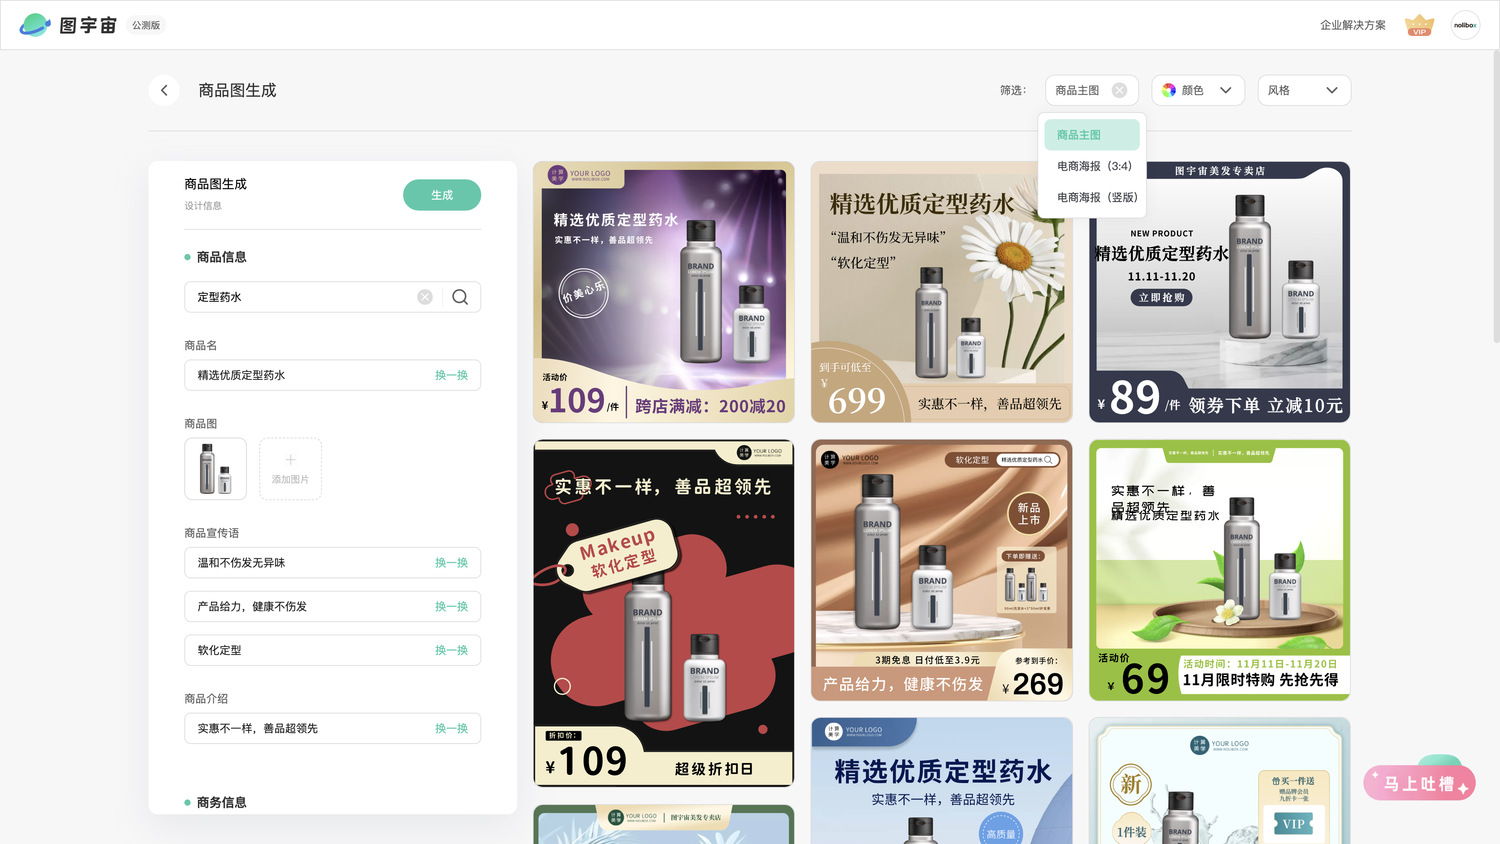Click the 马上吐槽 feedback button
The width and height of the screenshot is (1500, 844).
click(1419, 783)
